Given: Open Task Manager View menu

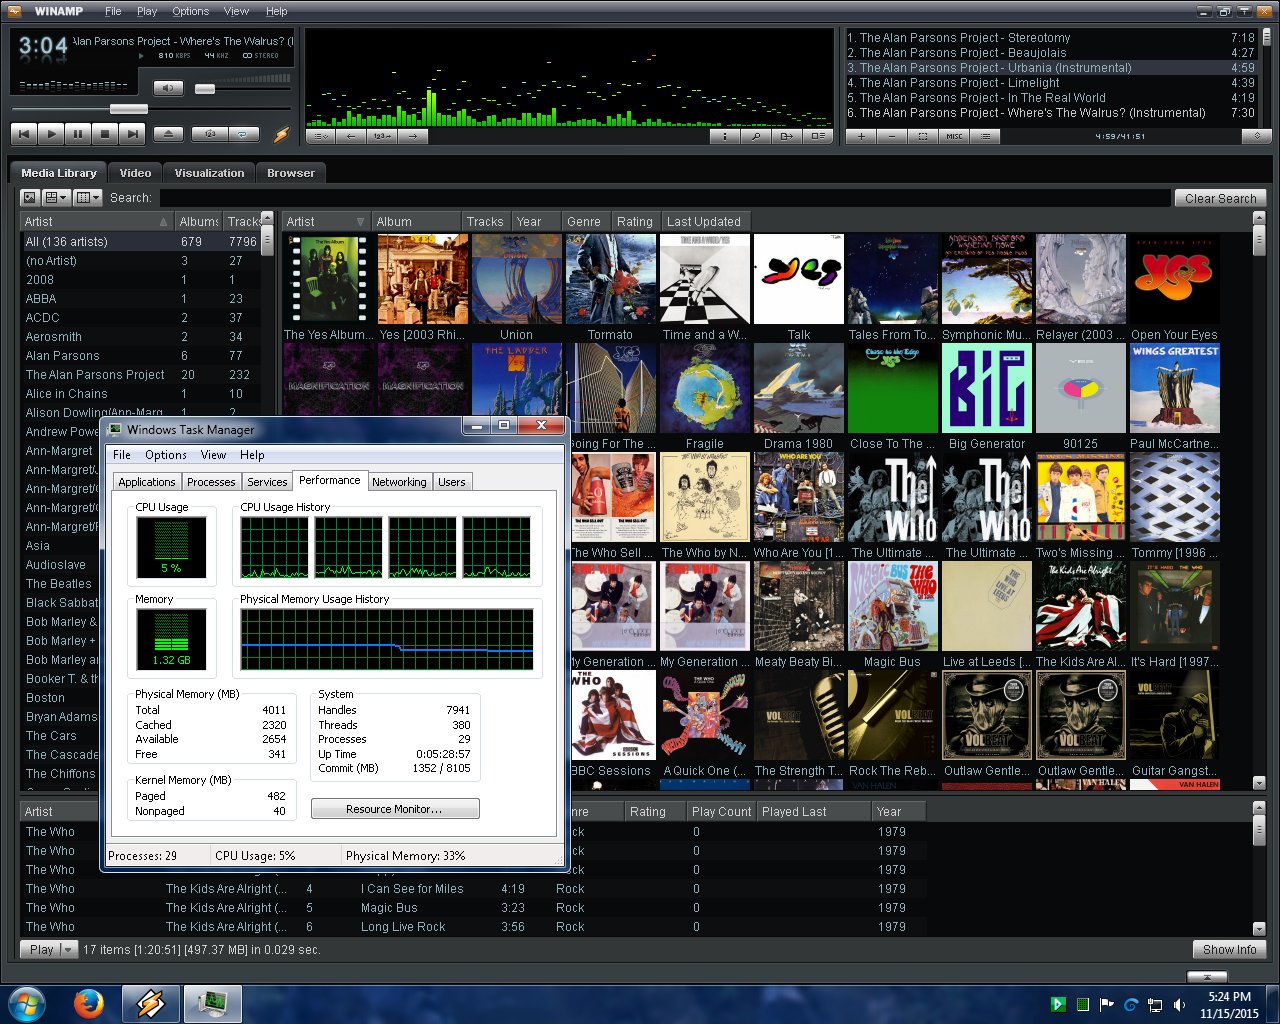Looking at the screenshot, I should click(213, 455).
